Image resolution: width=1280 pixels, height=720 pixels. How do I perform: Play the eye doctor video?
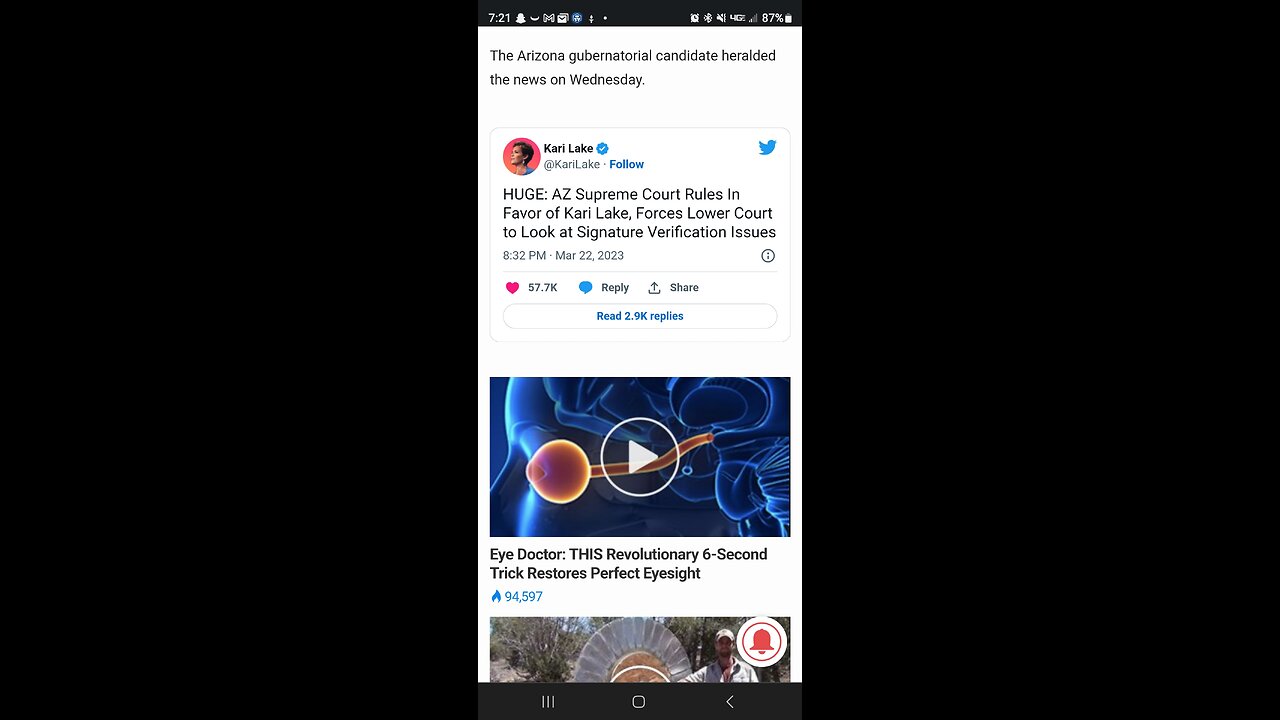coord(640,457)
